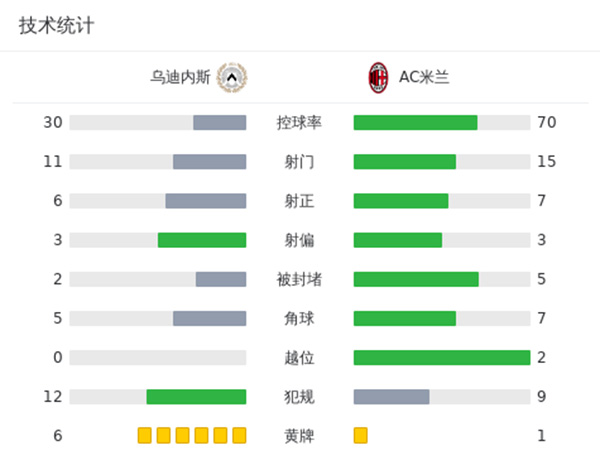The height and width of the screenshot is (455, 600).
Task: Select the 技术统计 section heading
Action: pos(57,26)
